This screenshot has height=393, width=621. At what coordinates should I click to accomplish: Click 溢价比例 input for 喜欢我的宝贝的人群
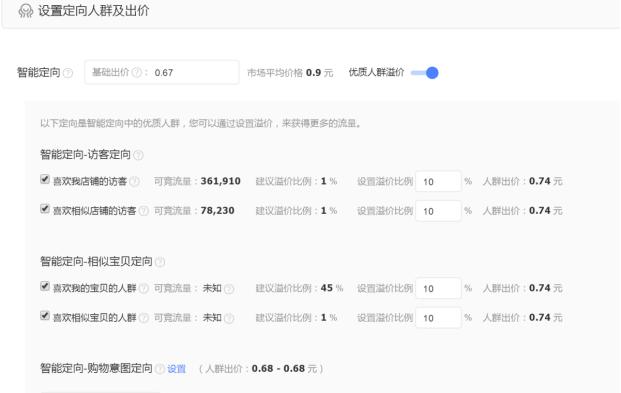pyautogui.click(x=438, y=288)
